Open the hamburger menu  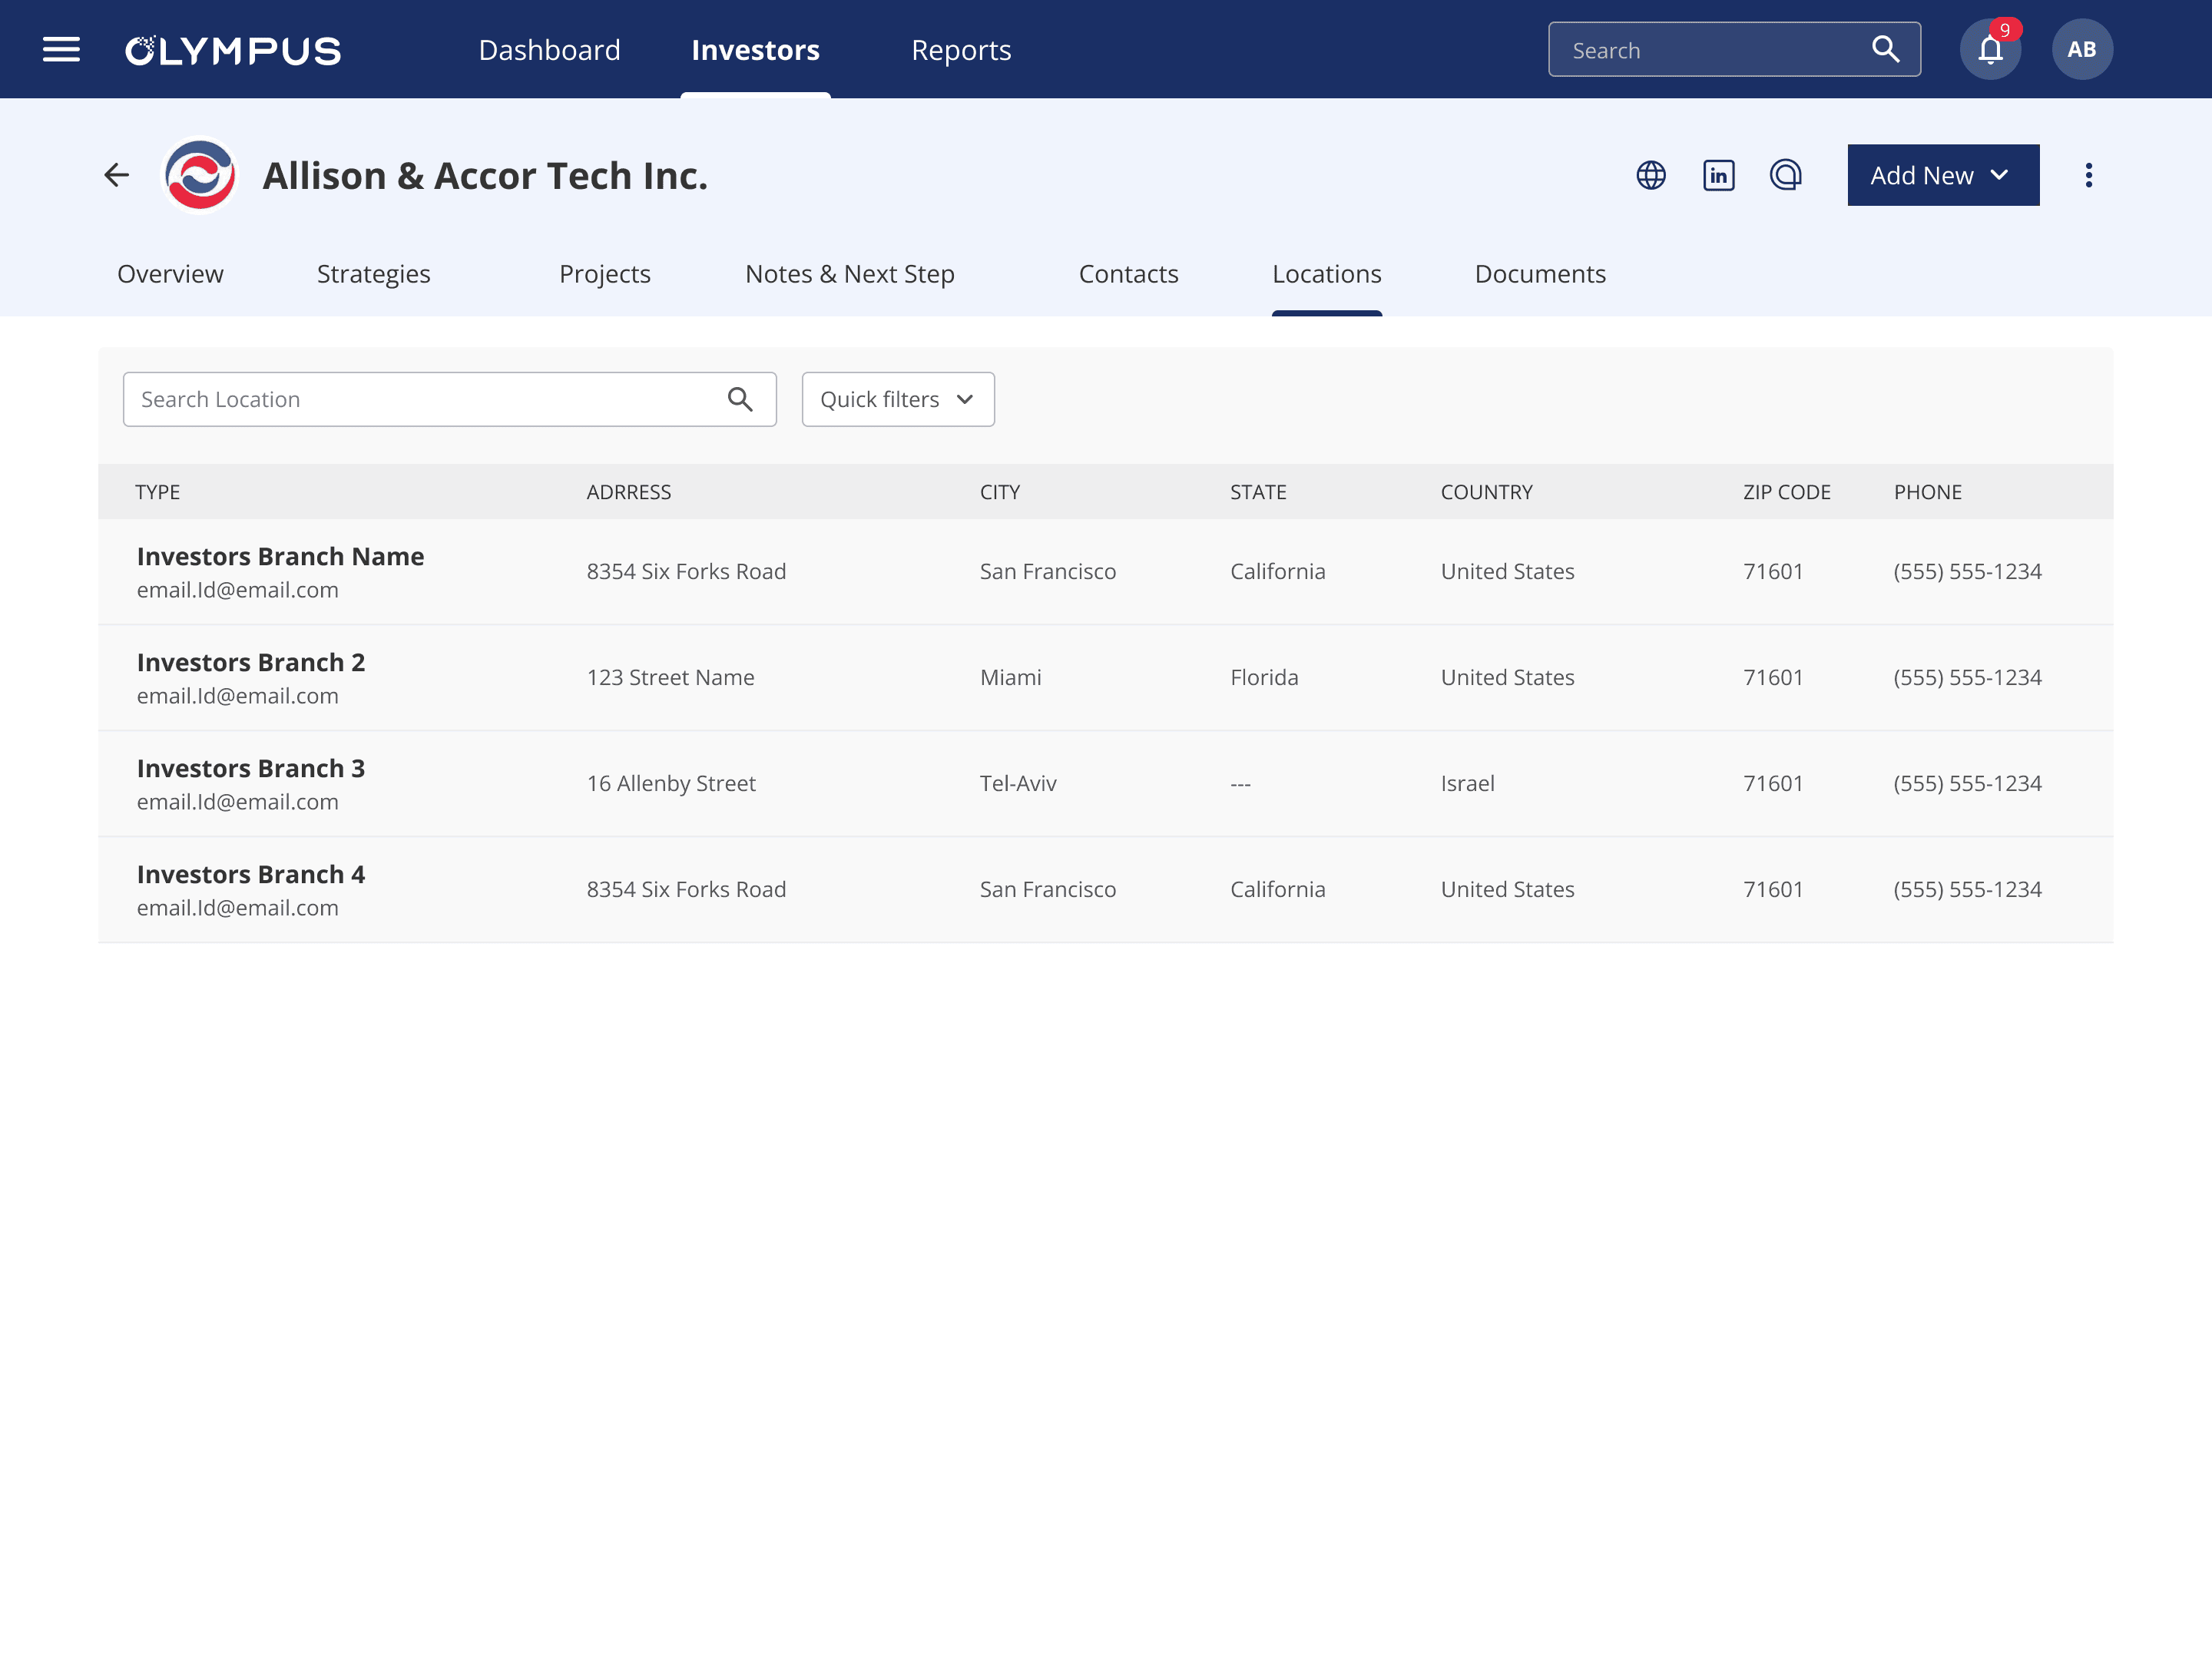tap(61, 50)
